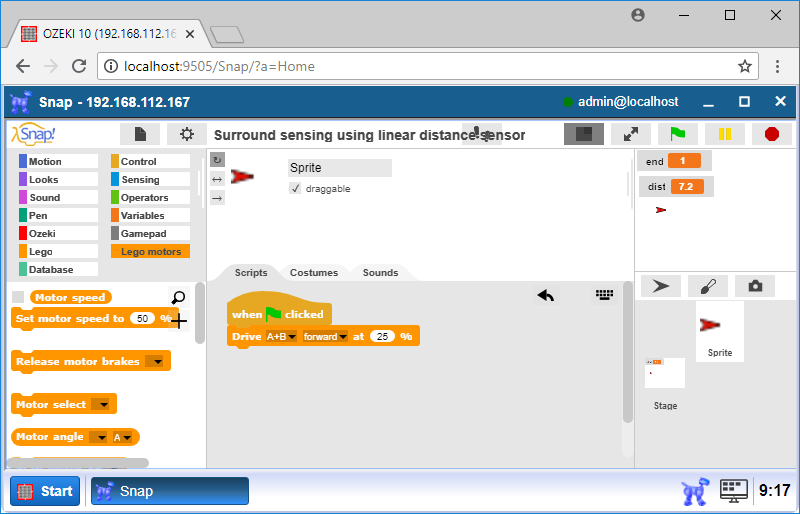Set rotation style to rotate freely
This screenshot has width=800, height=514.
coord(217,160)
